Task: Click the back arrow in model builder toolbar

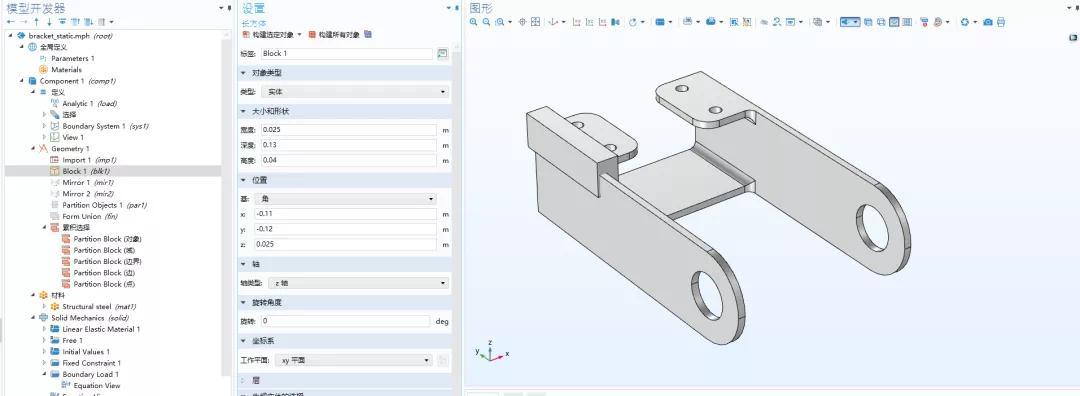Action: click(10, 22)
